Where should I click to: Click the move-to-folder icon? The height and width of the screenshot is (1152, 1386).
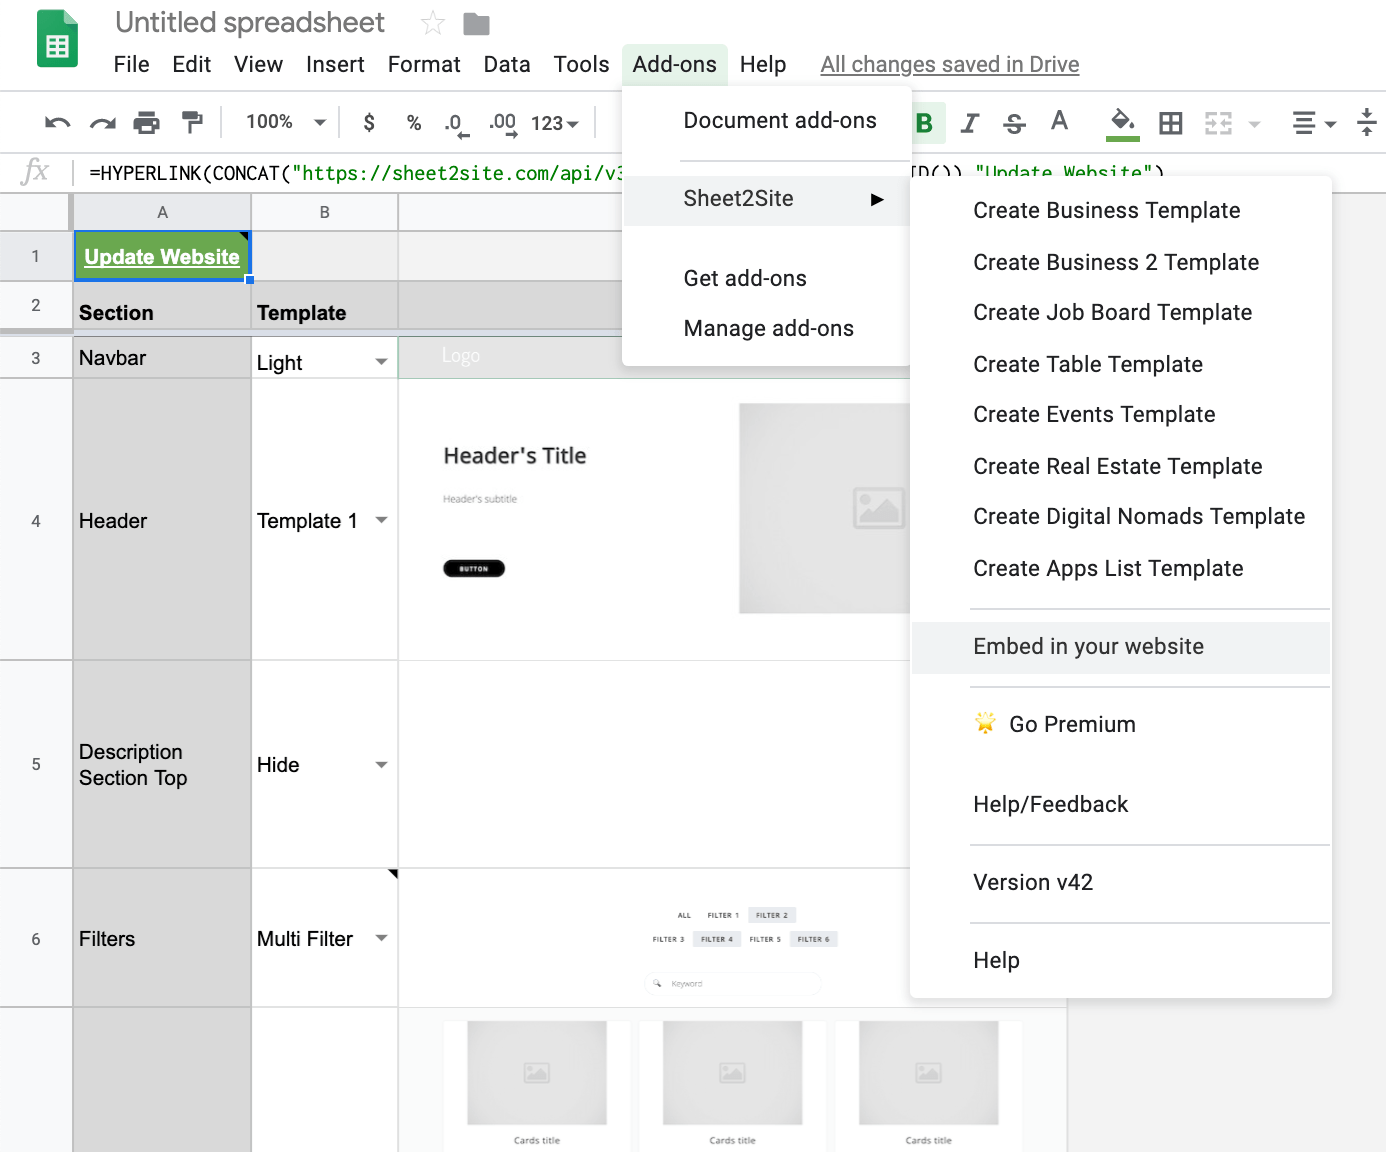coord(477,23)
